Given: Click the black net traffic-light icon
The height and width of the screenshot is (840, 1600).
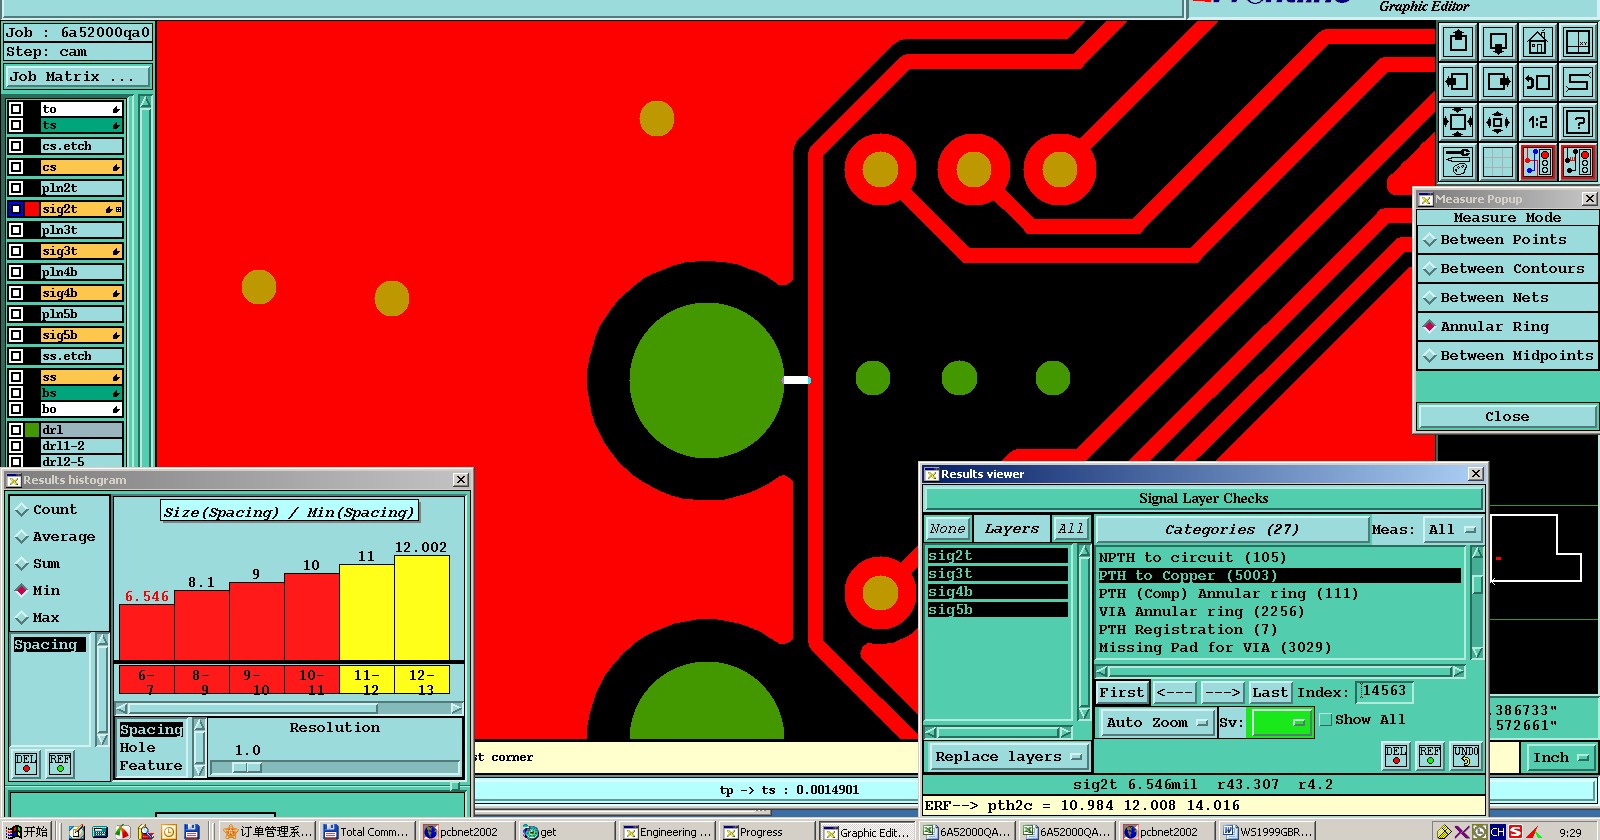Looking at the screenshot, I should tap(1578, 162).
